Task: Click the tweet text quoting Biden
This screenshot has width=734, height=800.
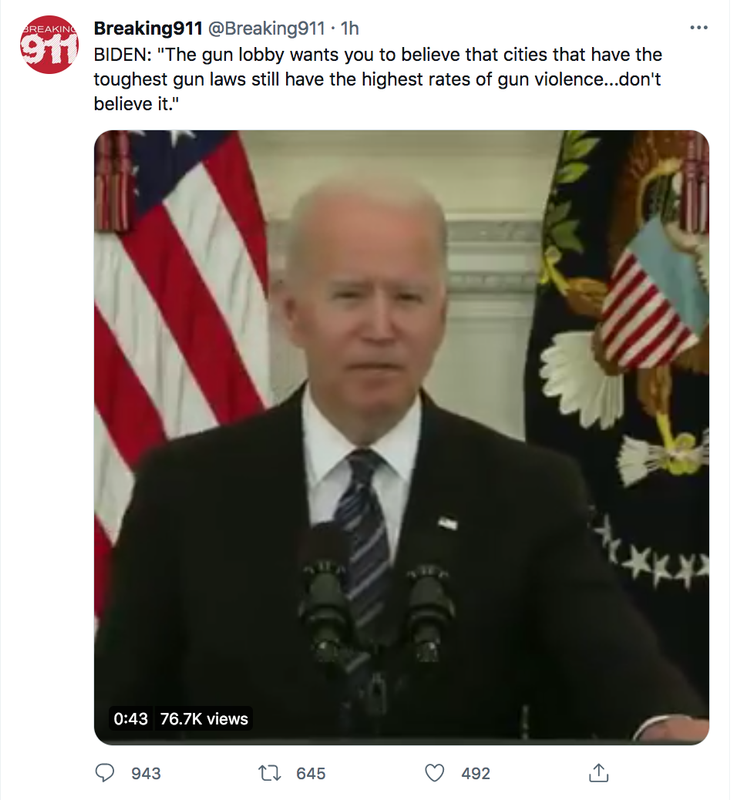Action: pos(378,79)
